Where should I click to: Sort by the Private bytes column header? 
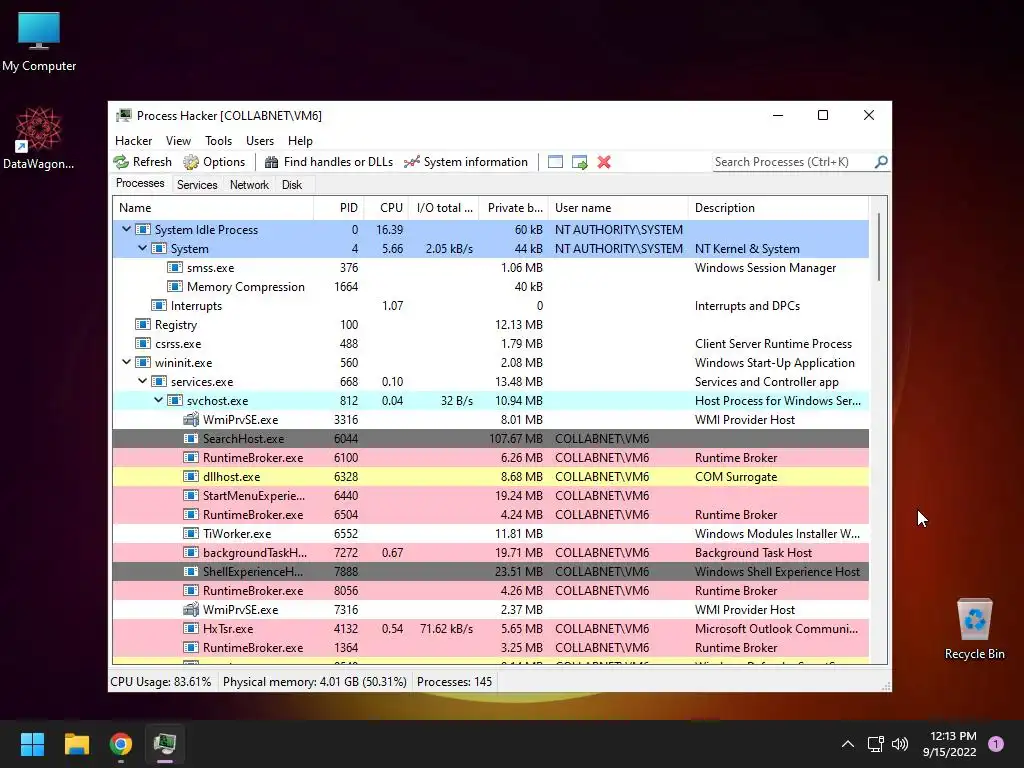tap(514, 208)
